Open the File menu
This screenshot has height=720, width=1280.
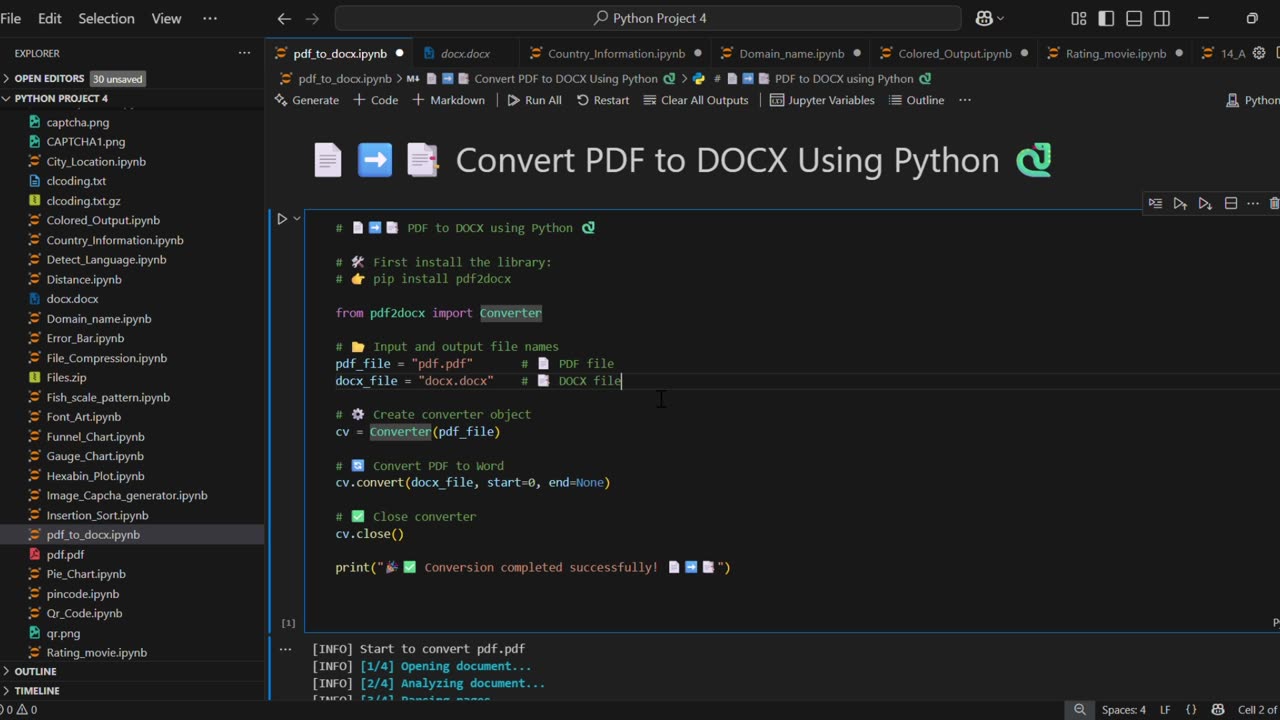(x=11, y=18)
